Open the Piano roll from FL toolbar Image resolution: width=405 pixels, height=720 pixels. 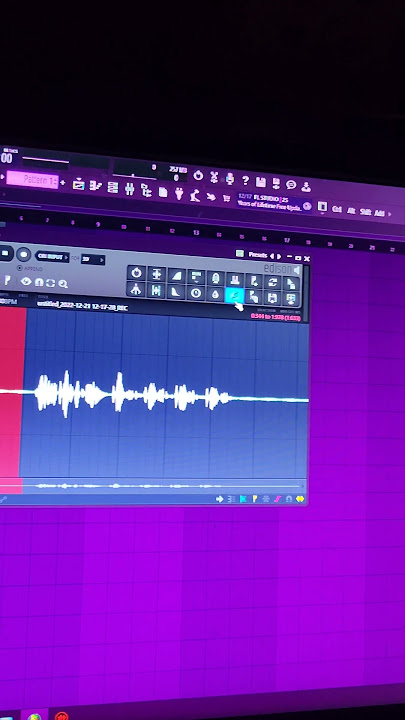click(96, 186)
